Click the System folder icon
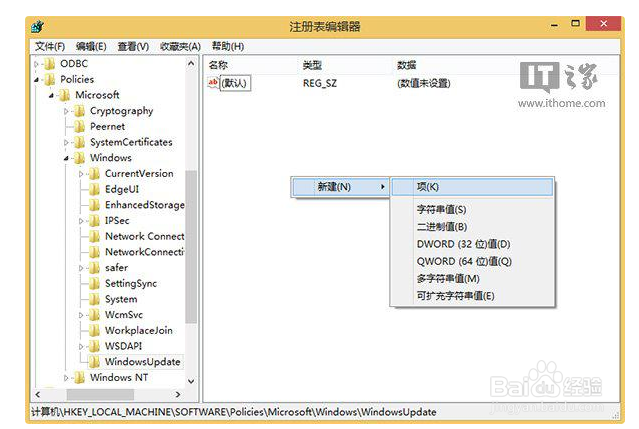This screenshot has width=639, height=429. (94, 299)
